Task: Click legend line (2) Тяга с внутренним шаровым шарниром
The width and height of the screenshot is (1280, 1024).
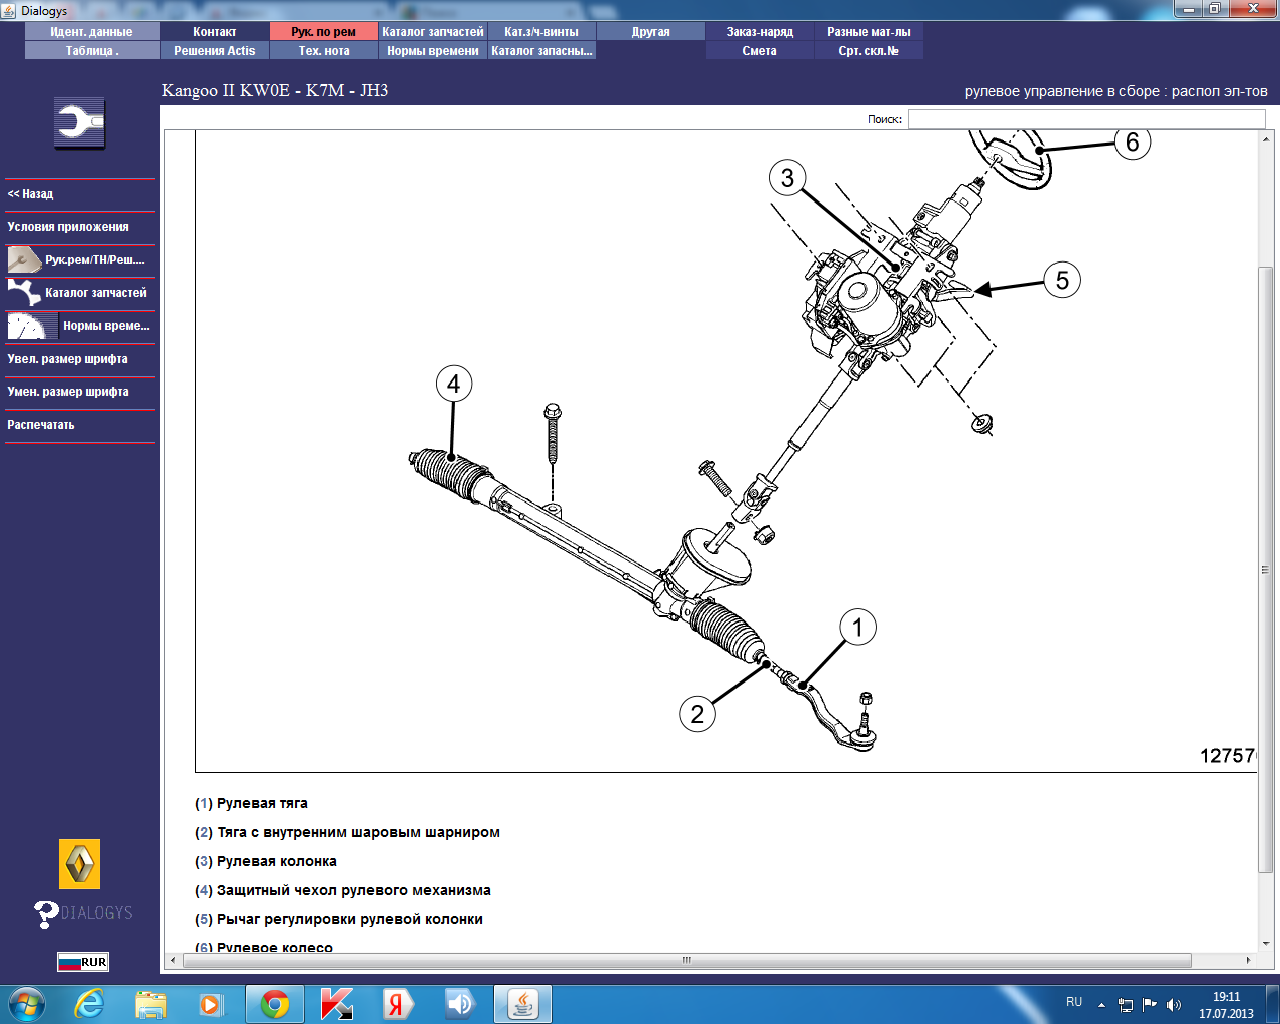Action: click(347, 832)
